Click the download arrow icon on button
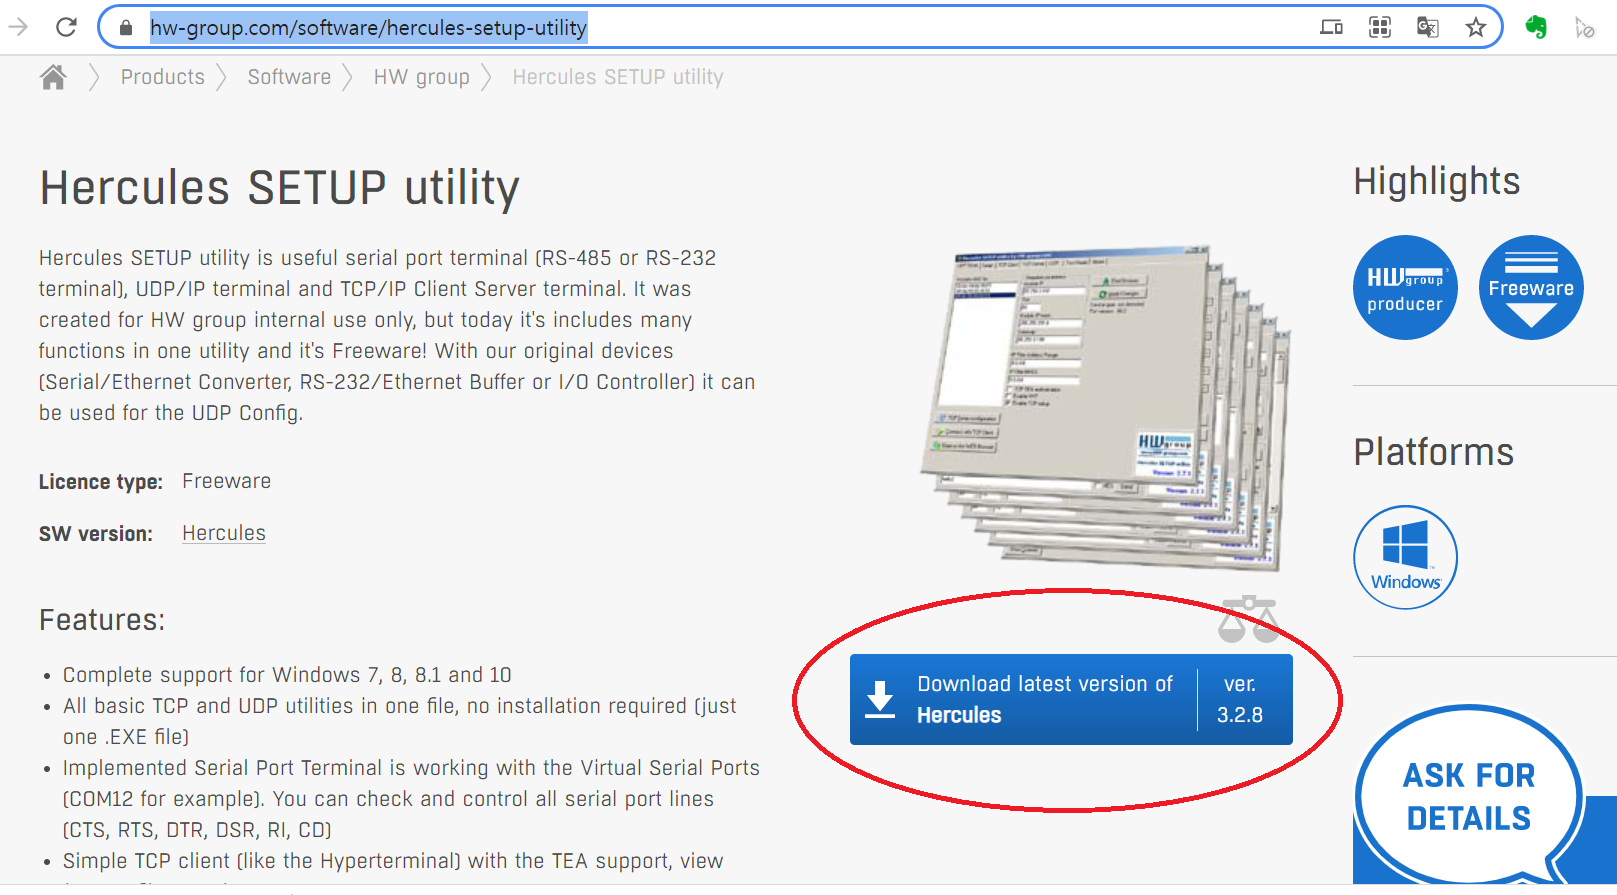Viewport: 1617px width, 895px height. point(880,699)
